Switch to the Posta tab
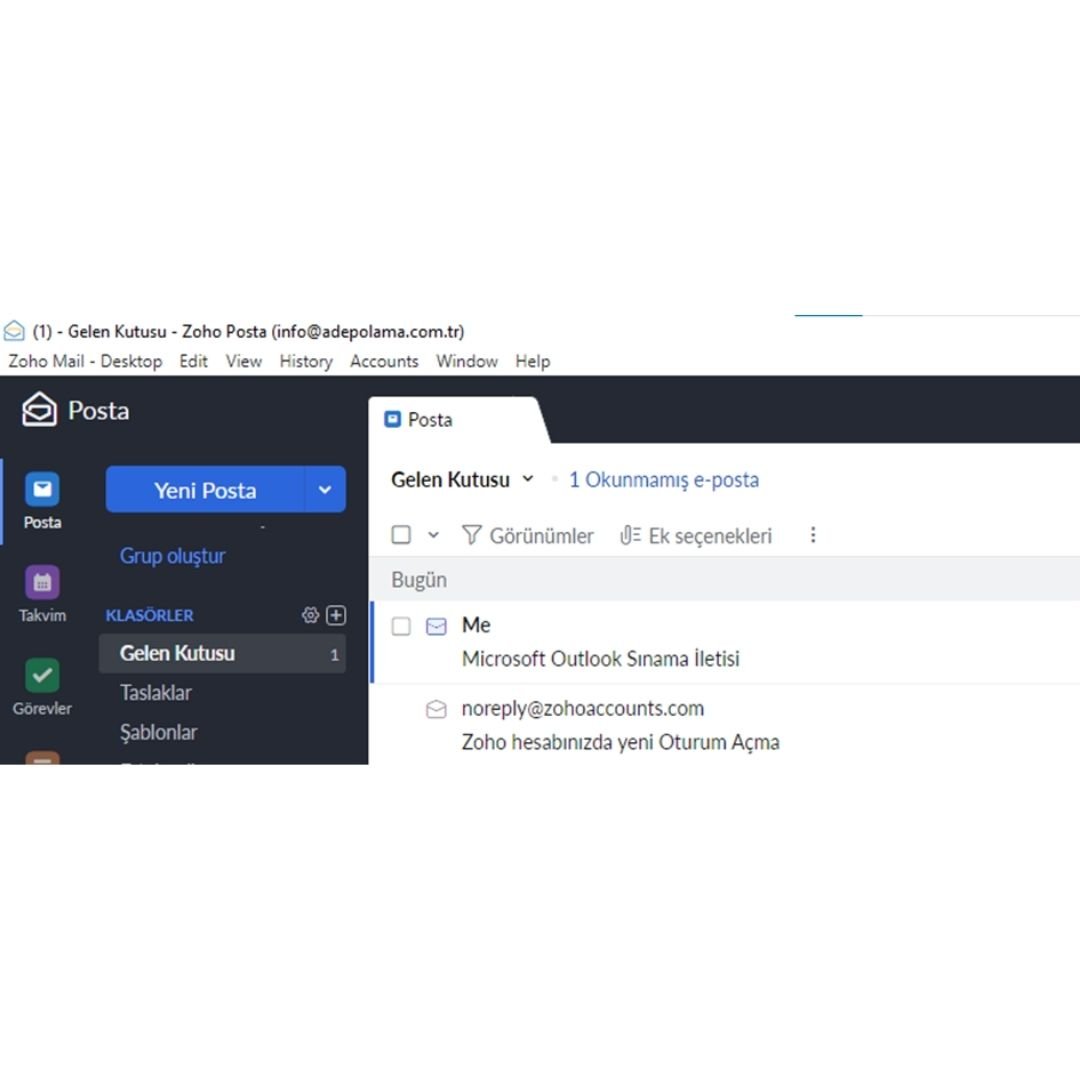 [x=430, y=420]
